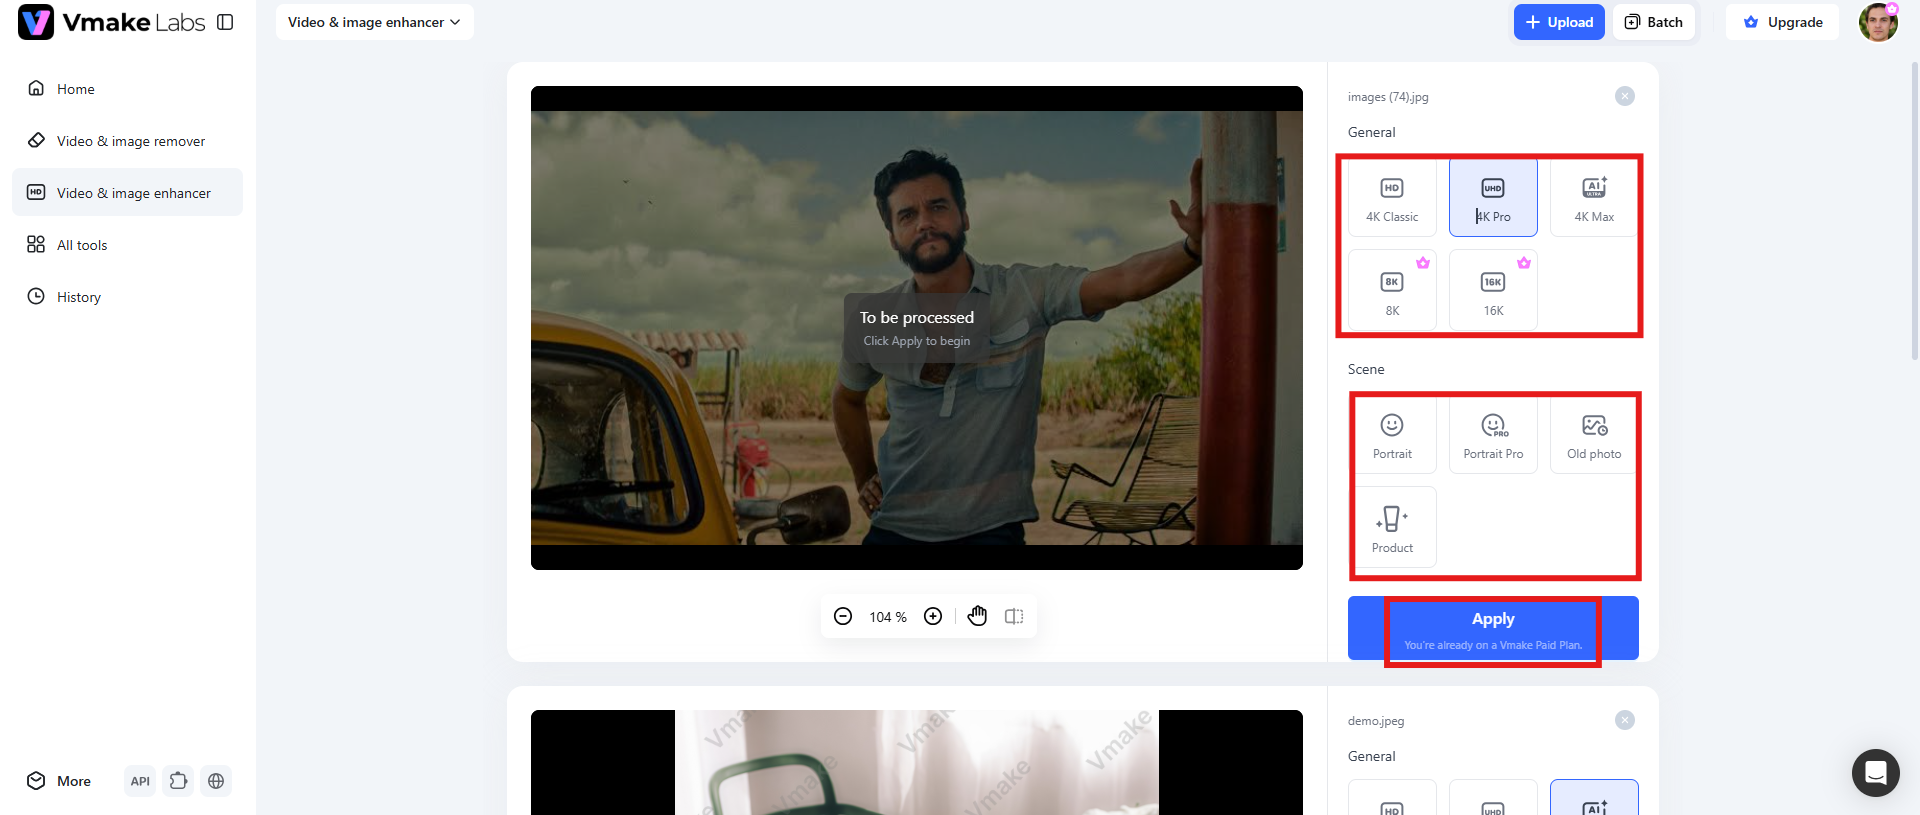The image size is (1920, 815).
Task: Open the language globe icon
Action: [x=216, y=781]
